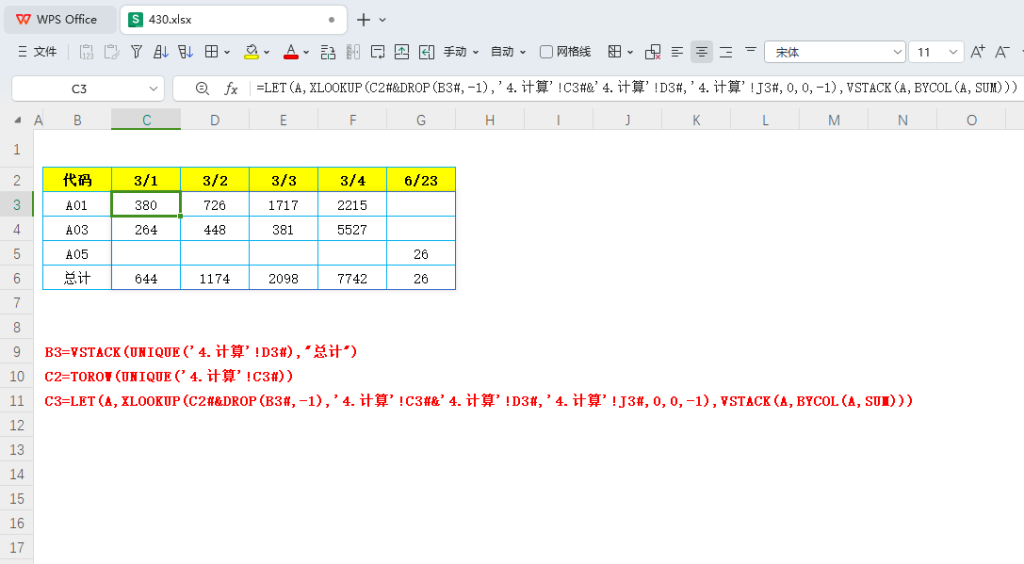Decrease font size with A- icon
1024x564 pixels.
[x=1002, y=52]
